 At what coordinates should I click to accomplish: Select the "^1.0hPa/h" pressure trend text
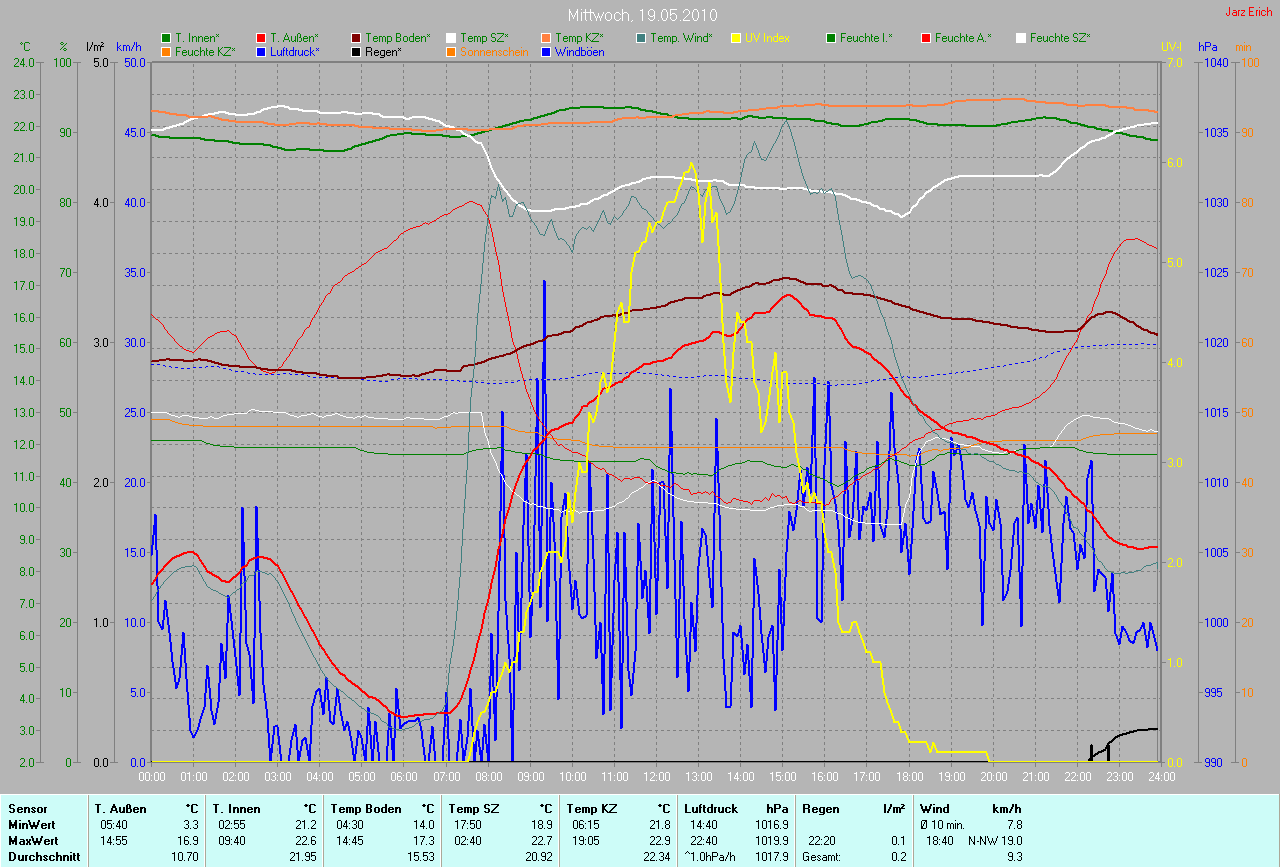(712, 857)
